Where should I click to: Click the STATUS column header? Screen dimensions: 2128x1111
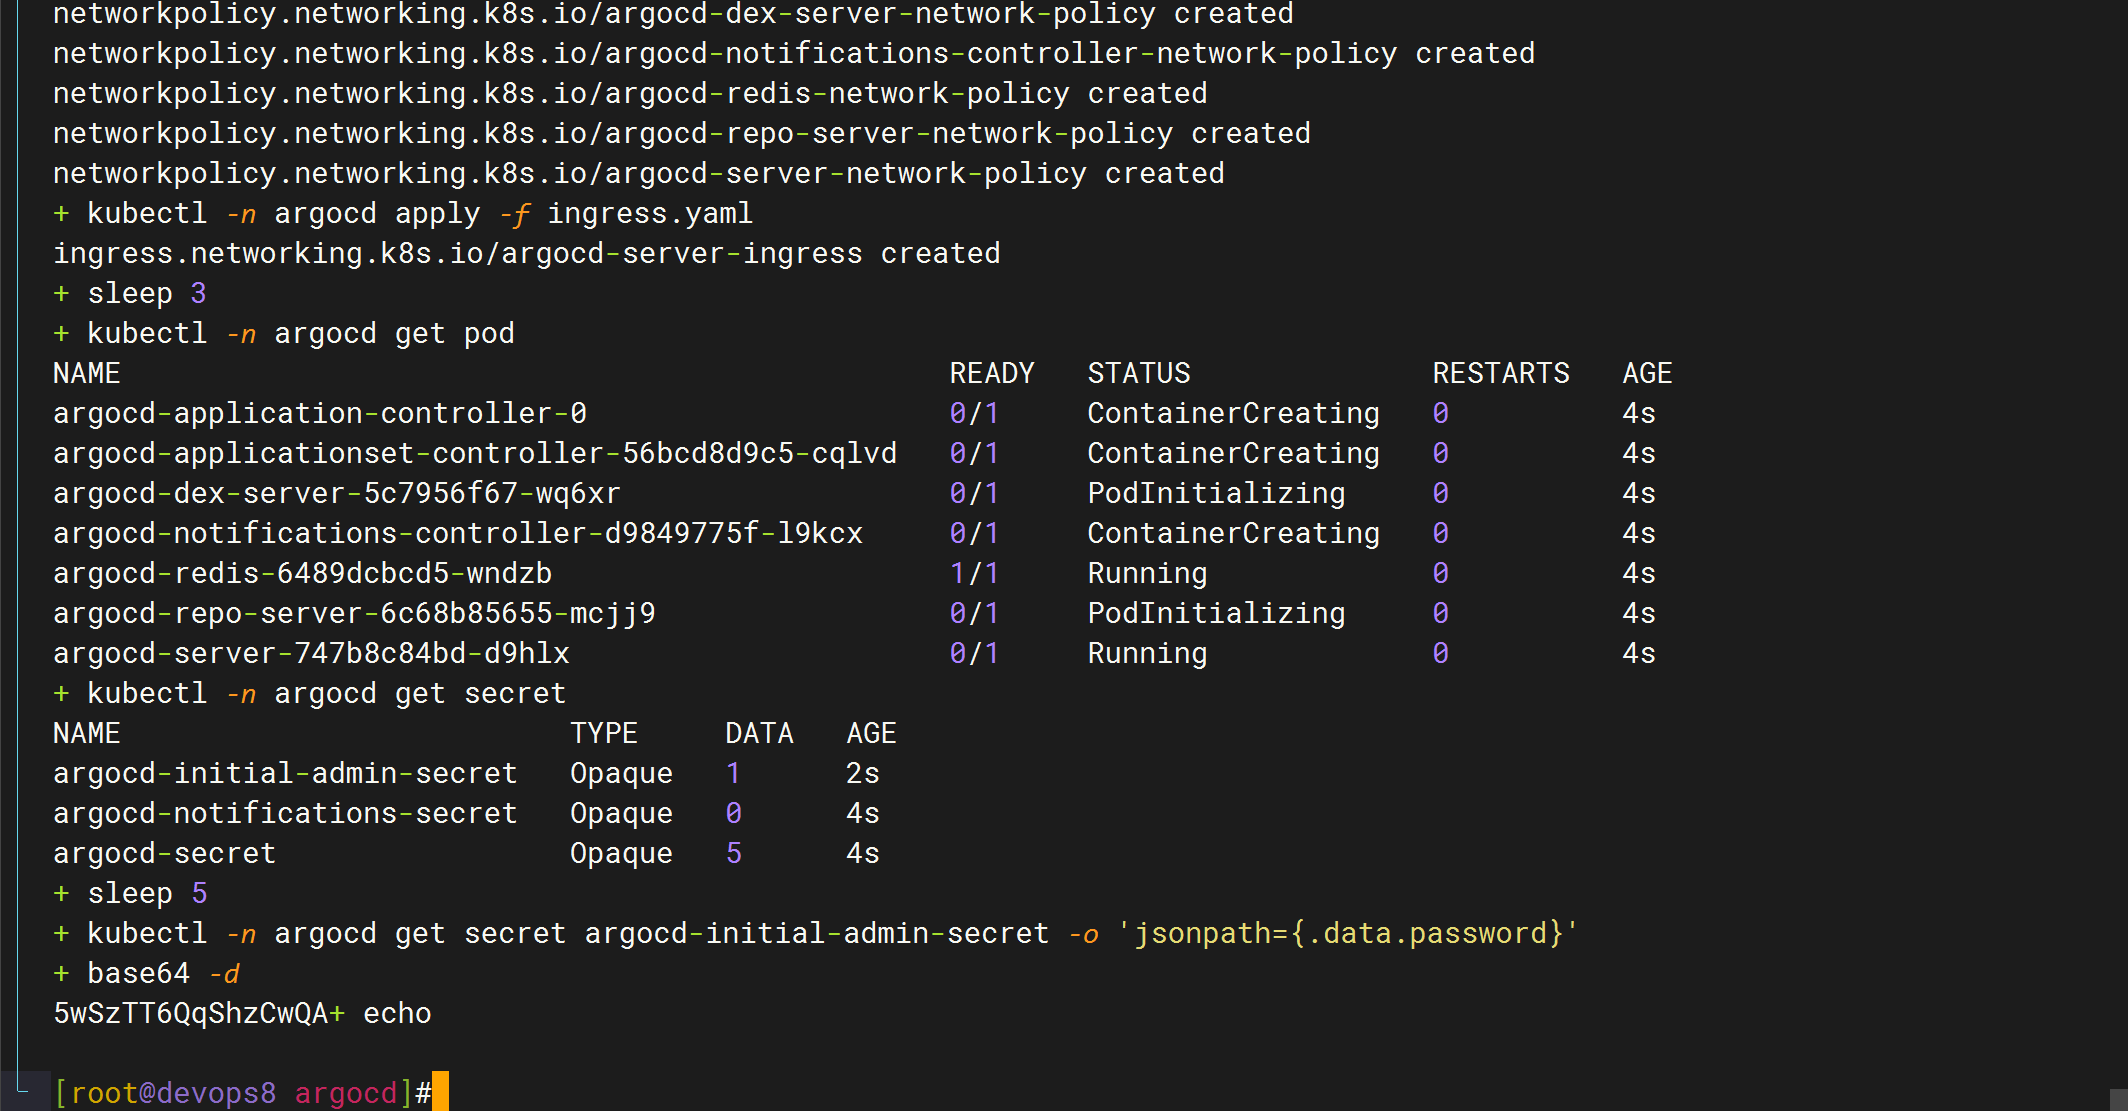(1139, 373)
